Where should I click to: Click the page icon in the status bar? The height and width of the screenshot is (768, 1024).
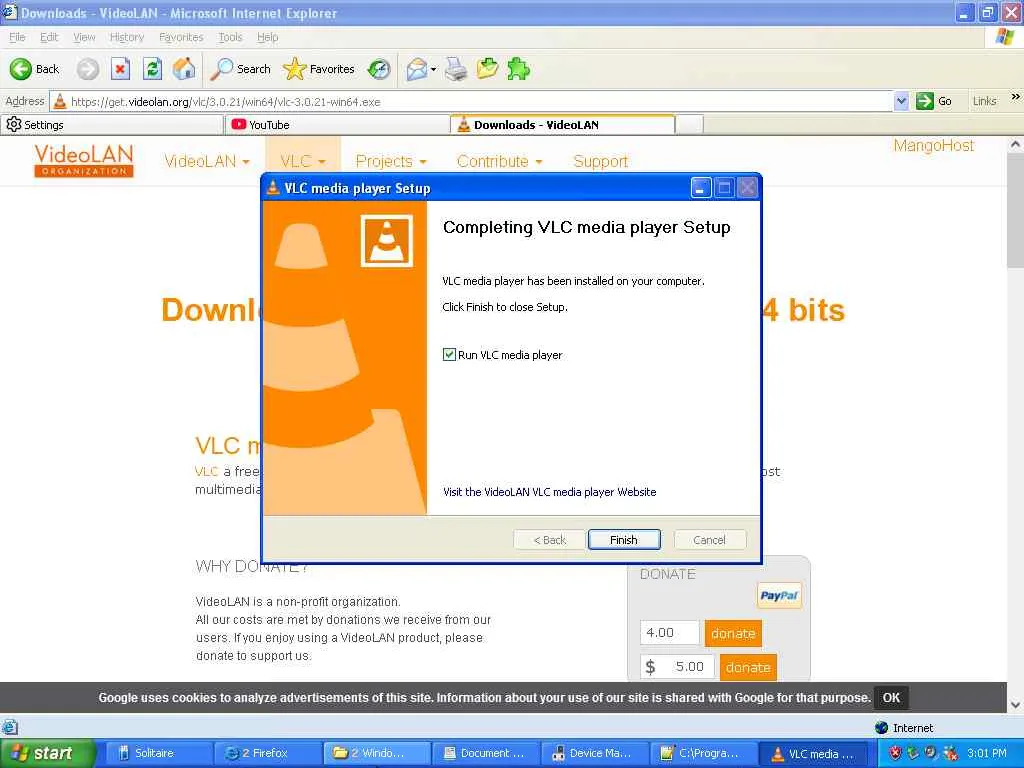click(x=9, y=728)
